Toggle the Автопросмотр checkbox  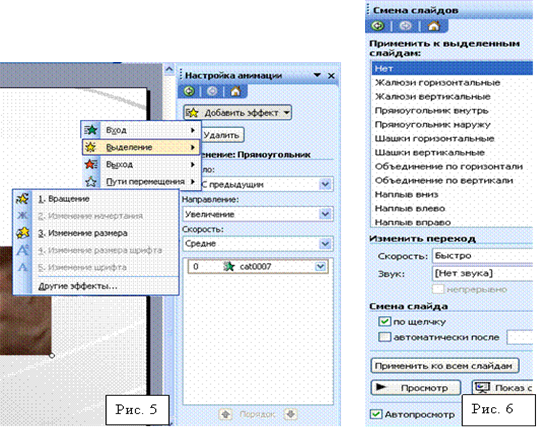[x=376, y=414]
